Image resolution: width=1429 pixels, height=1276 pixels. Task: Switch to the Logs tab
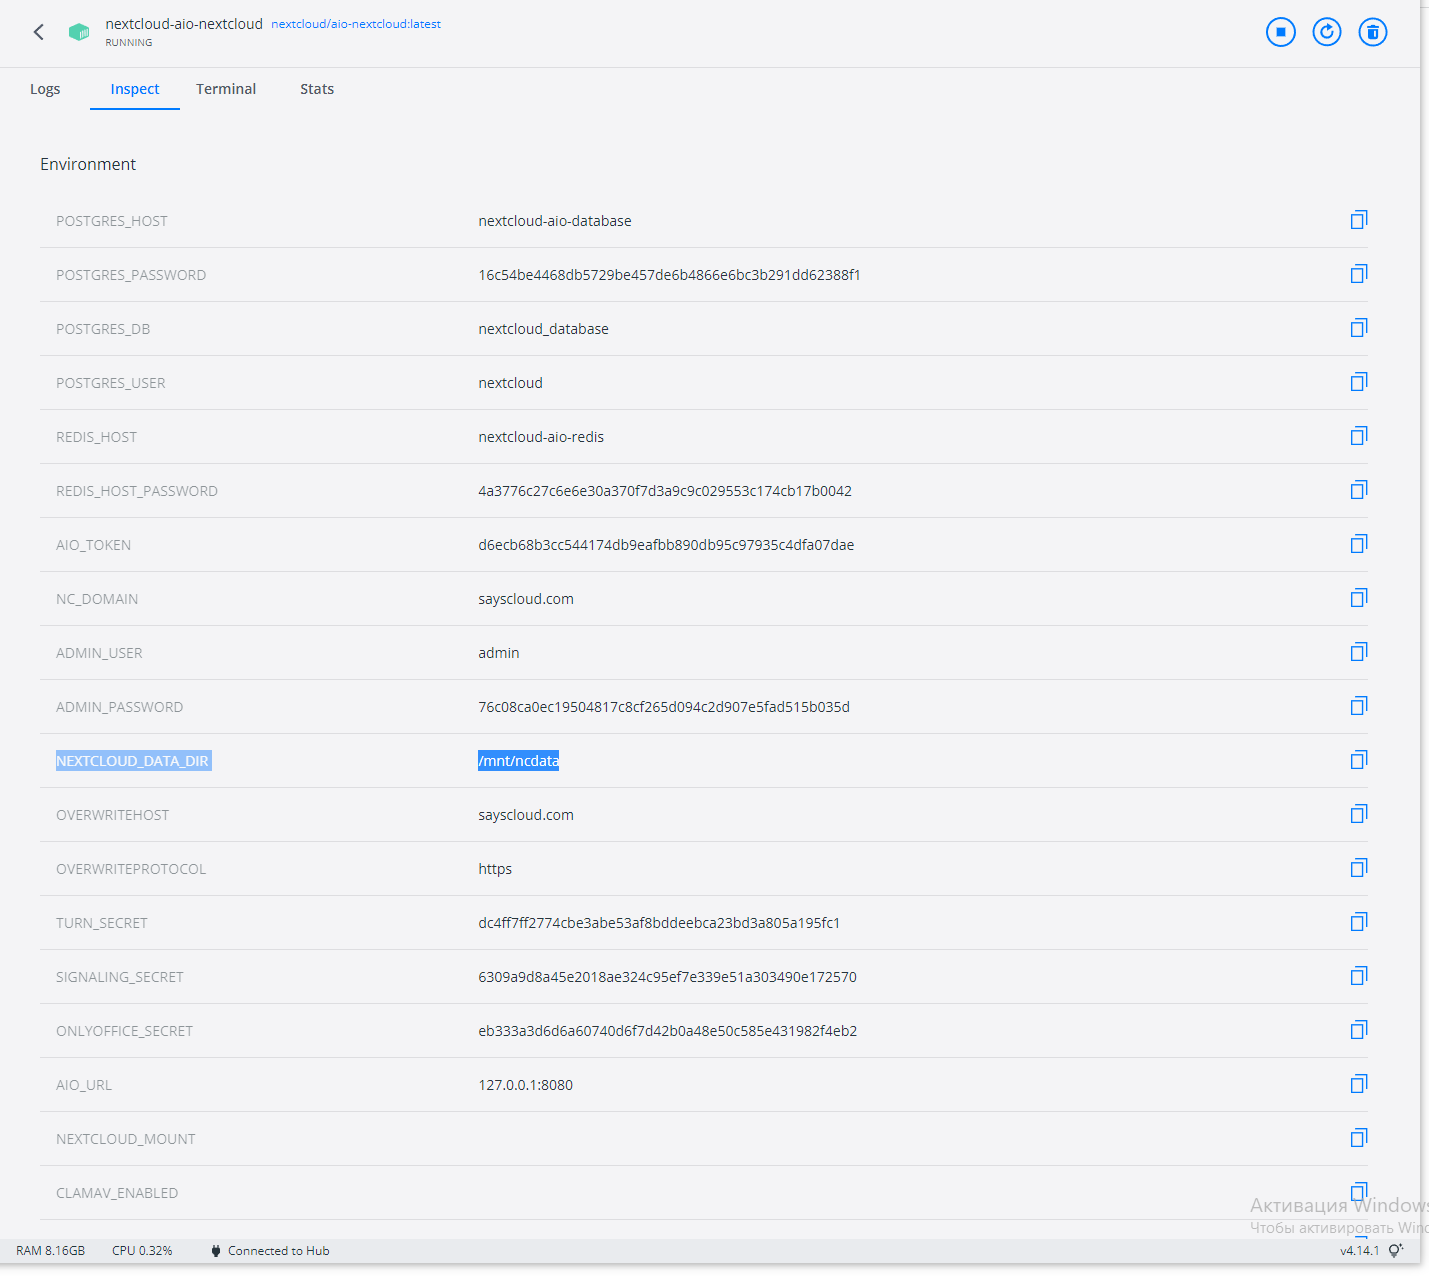coord(45,89)
